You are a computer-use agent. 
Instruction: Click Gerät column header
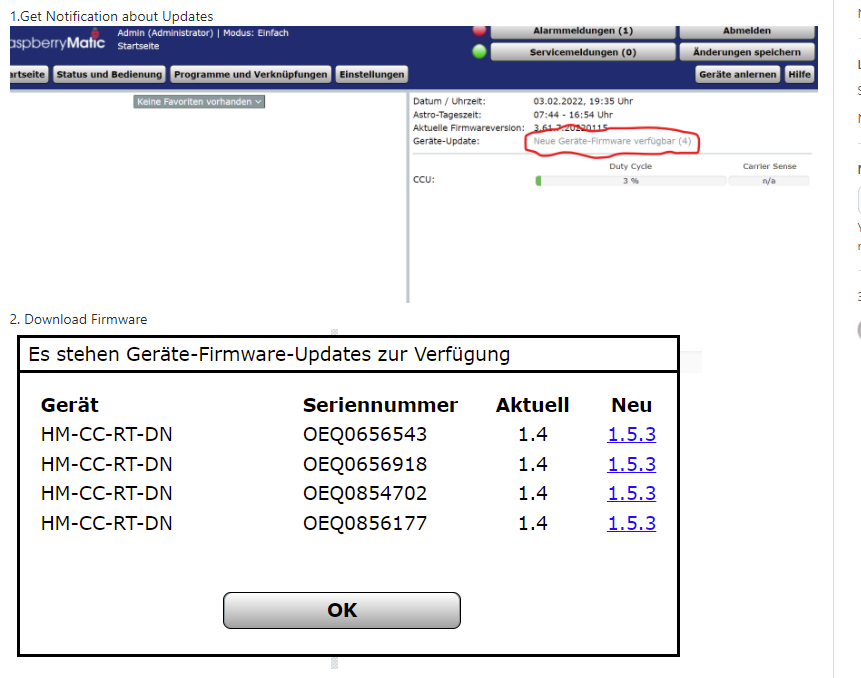pos(70,405)
